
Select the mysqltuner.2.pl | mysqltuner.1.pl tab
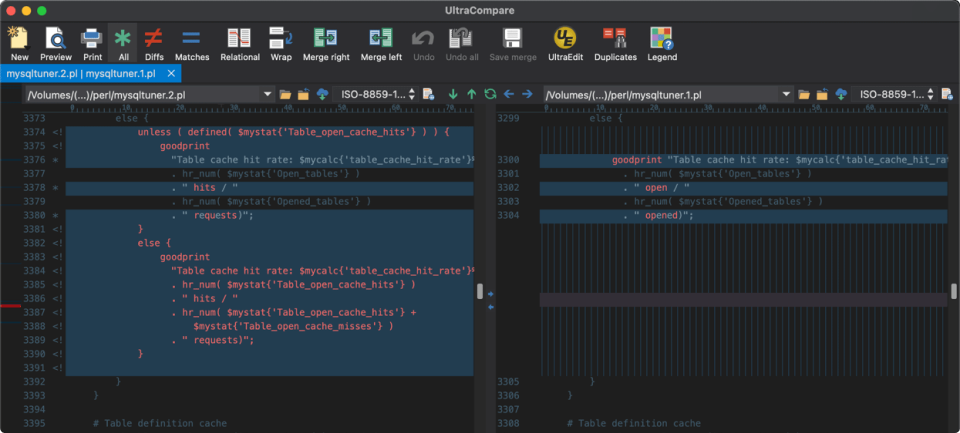80,73
